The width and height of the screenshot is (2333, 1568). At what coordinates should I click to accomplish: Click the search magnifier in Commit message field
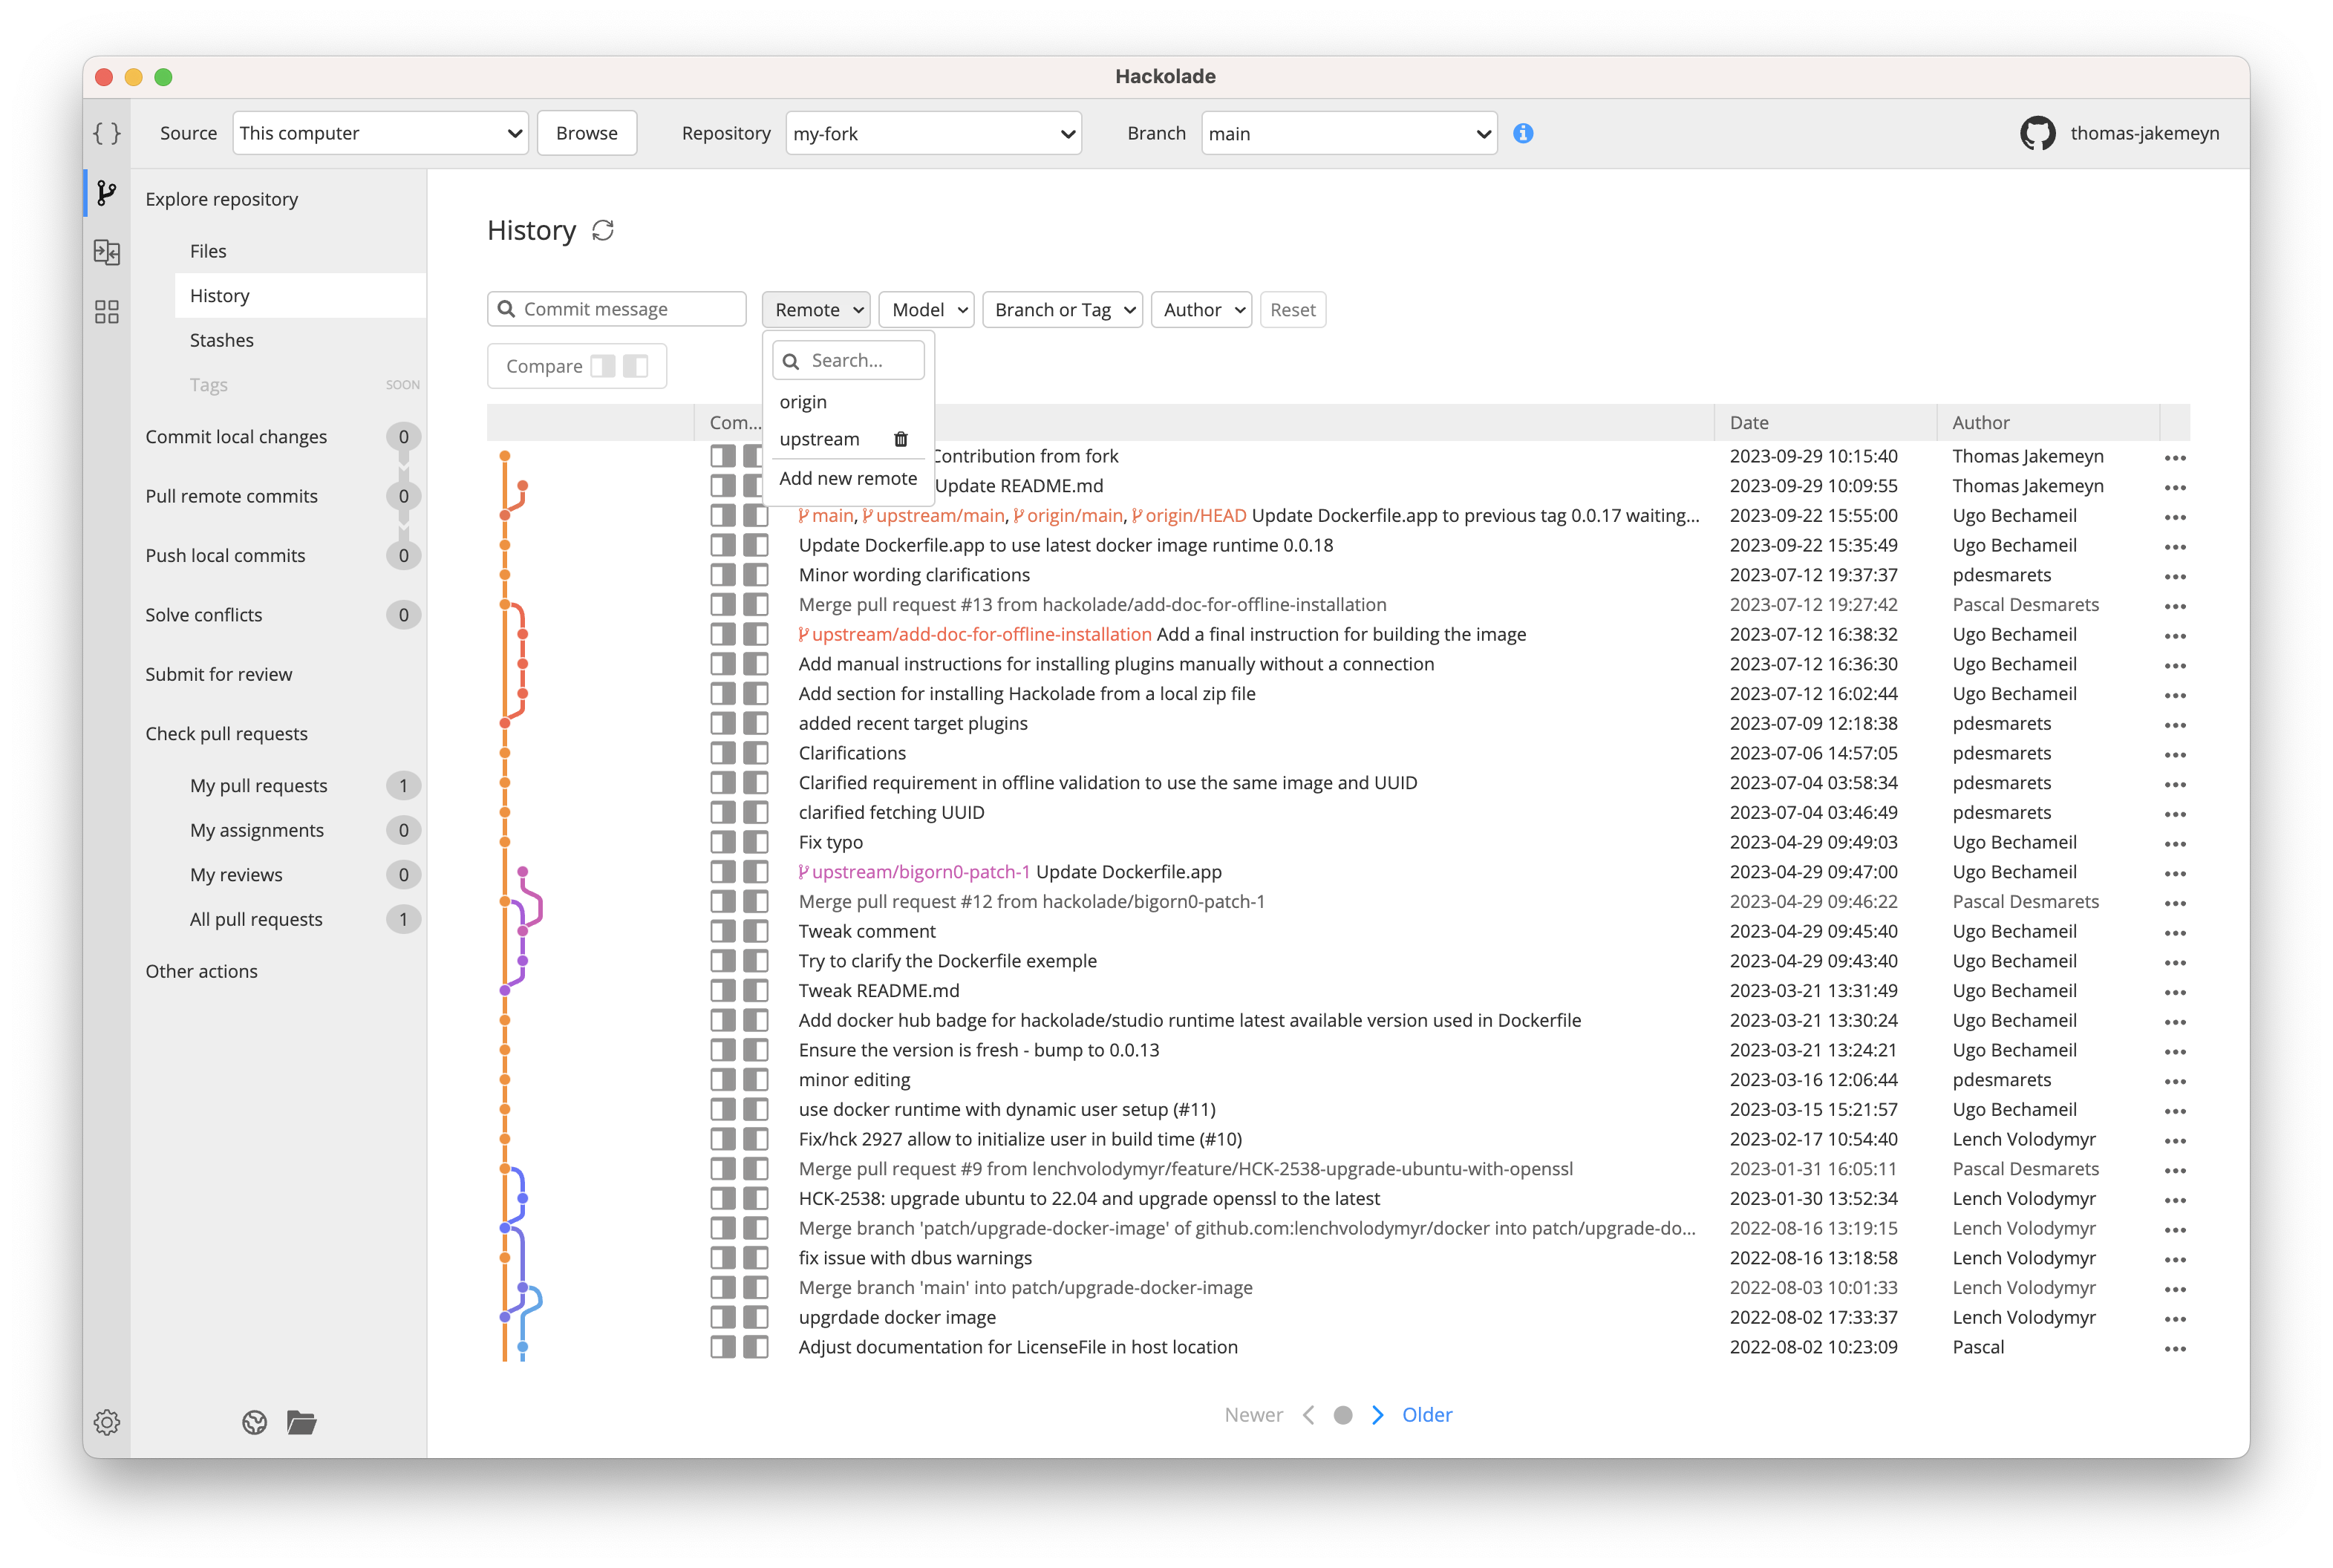[x=507, y=309]
